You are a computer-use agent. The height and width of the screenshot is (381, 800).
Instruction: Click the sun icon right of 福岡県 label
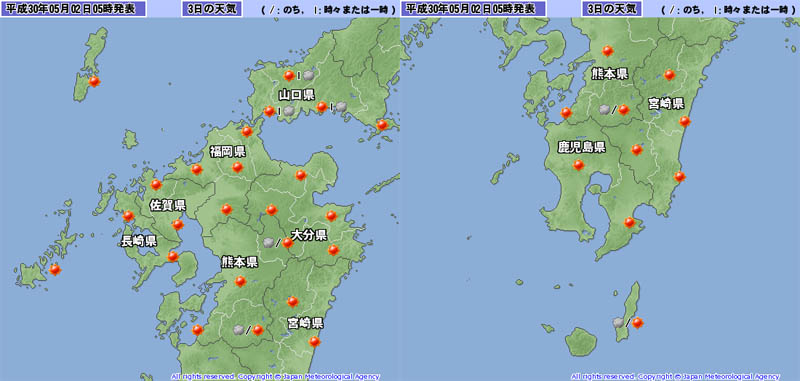[x=238, y=167]
